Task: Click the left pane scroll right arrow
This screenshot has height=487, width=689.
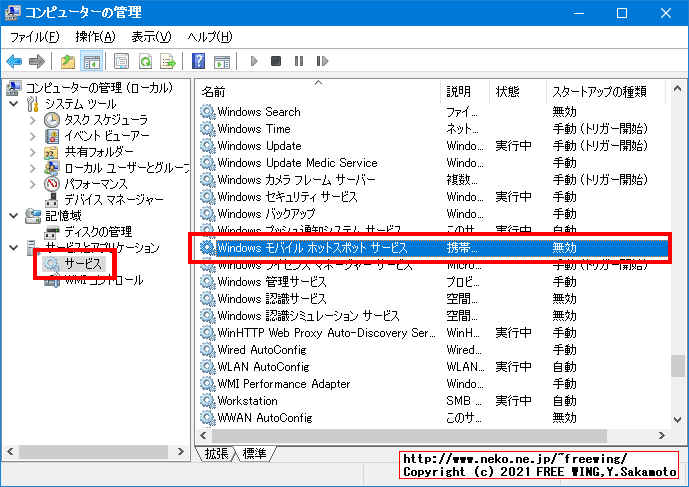Action: pyautogui.click(x=180, y=451)
